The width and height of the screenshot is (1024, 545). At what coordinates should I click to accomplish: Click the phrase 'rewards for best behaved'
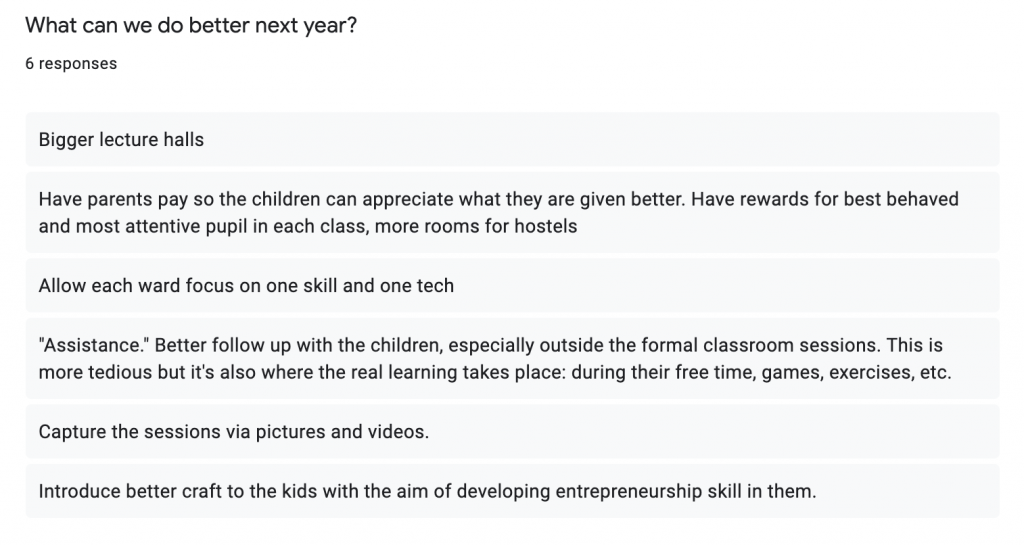845,198
